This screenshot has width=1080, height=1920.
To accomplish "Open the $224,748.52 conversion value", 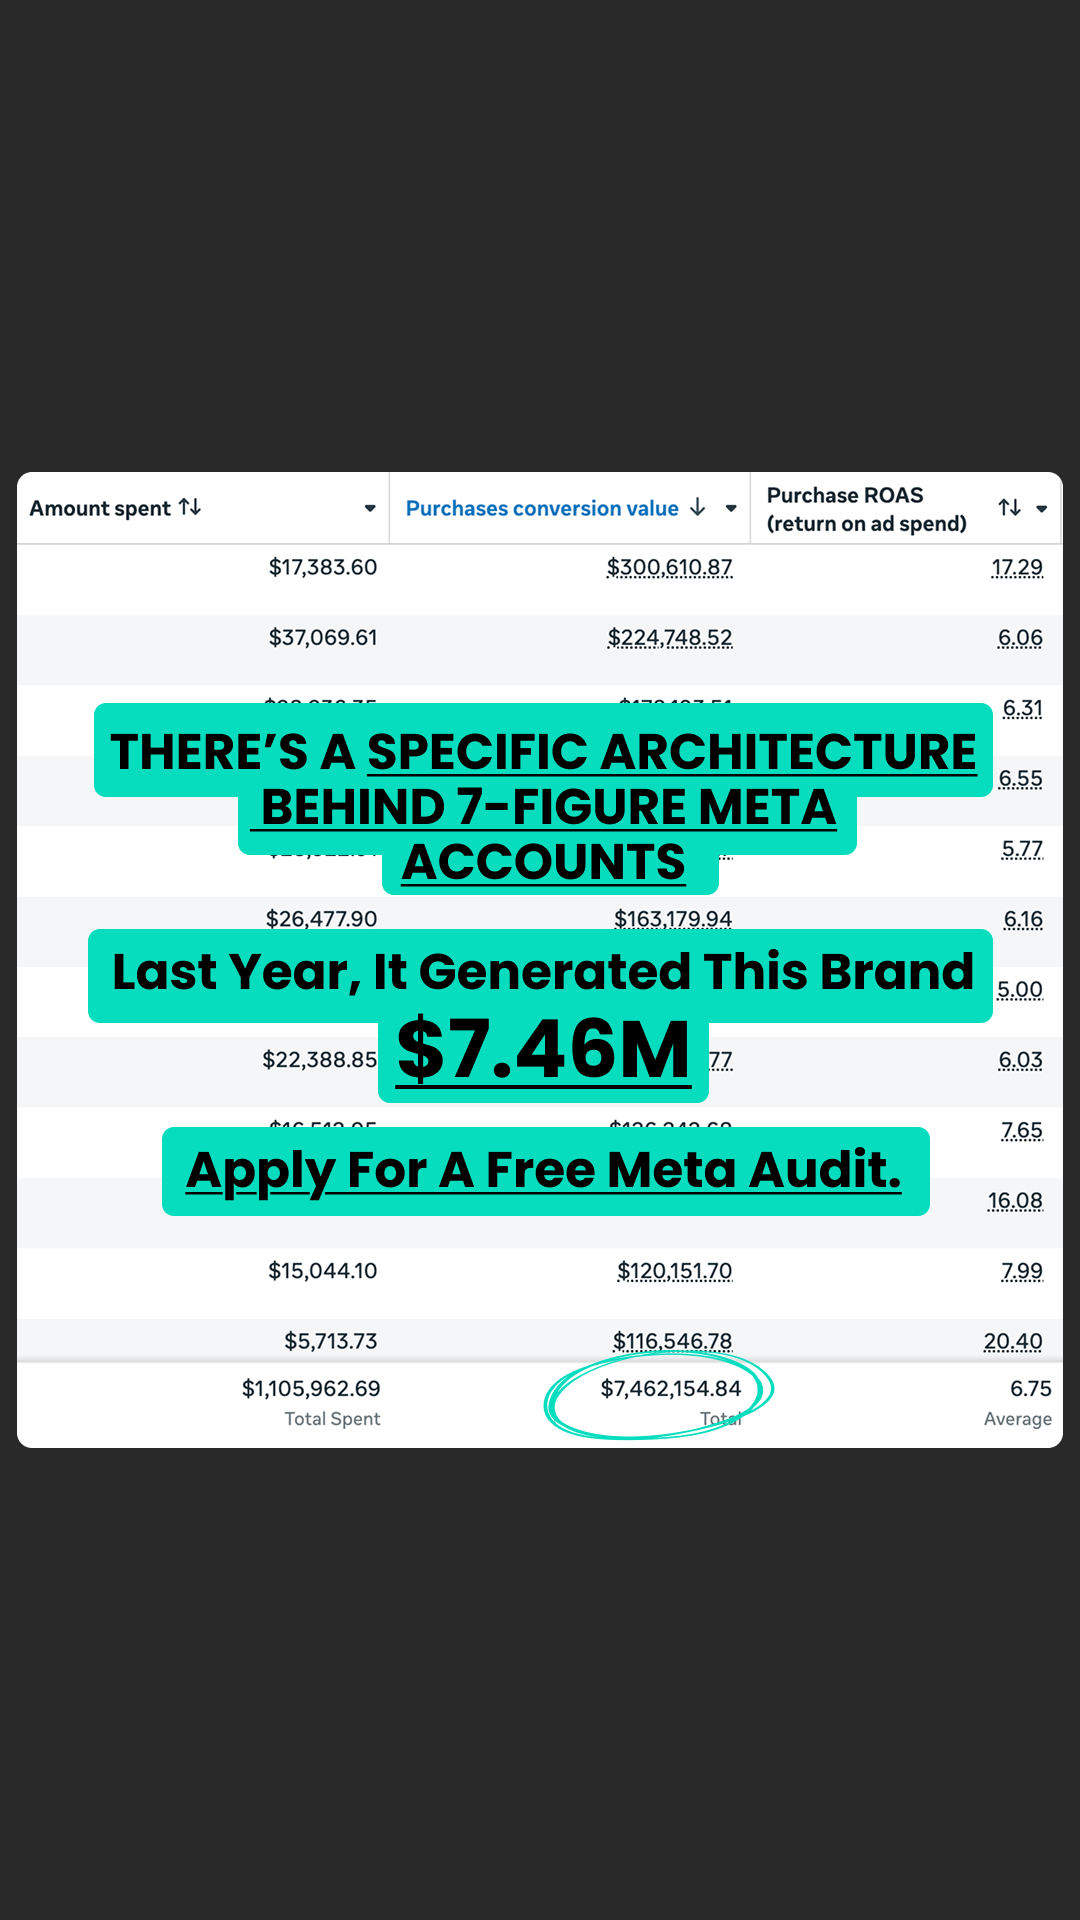I will click(x=670, y=637).
